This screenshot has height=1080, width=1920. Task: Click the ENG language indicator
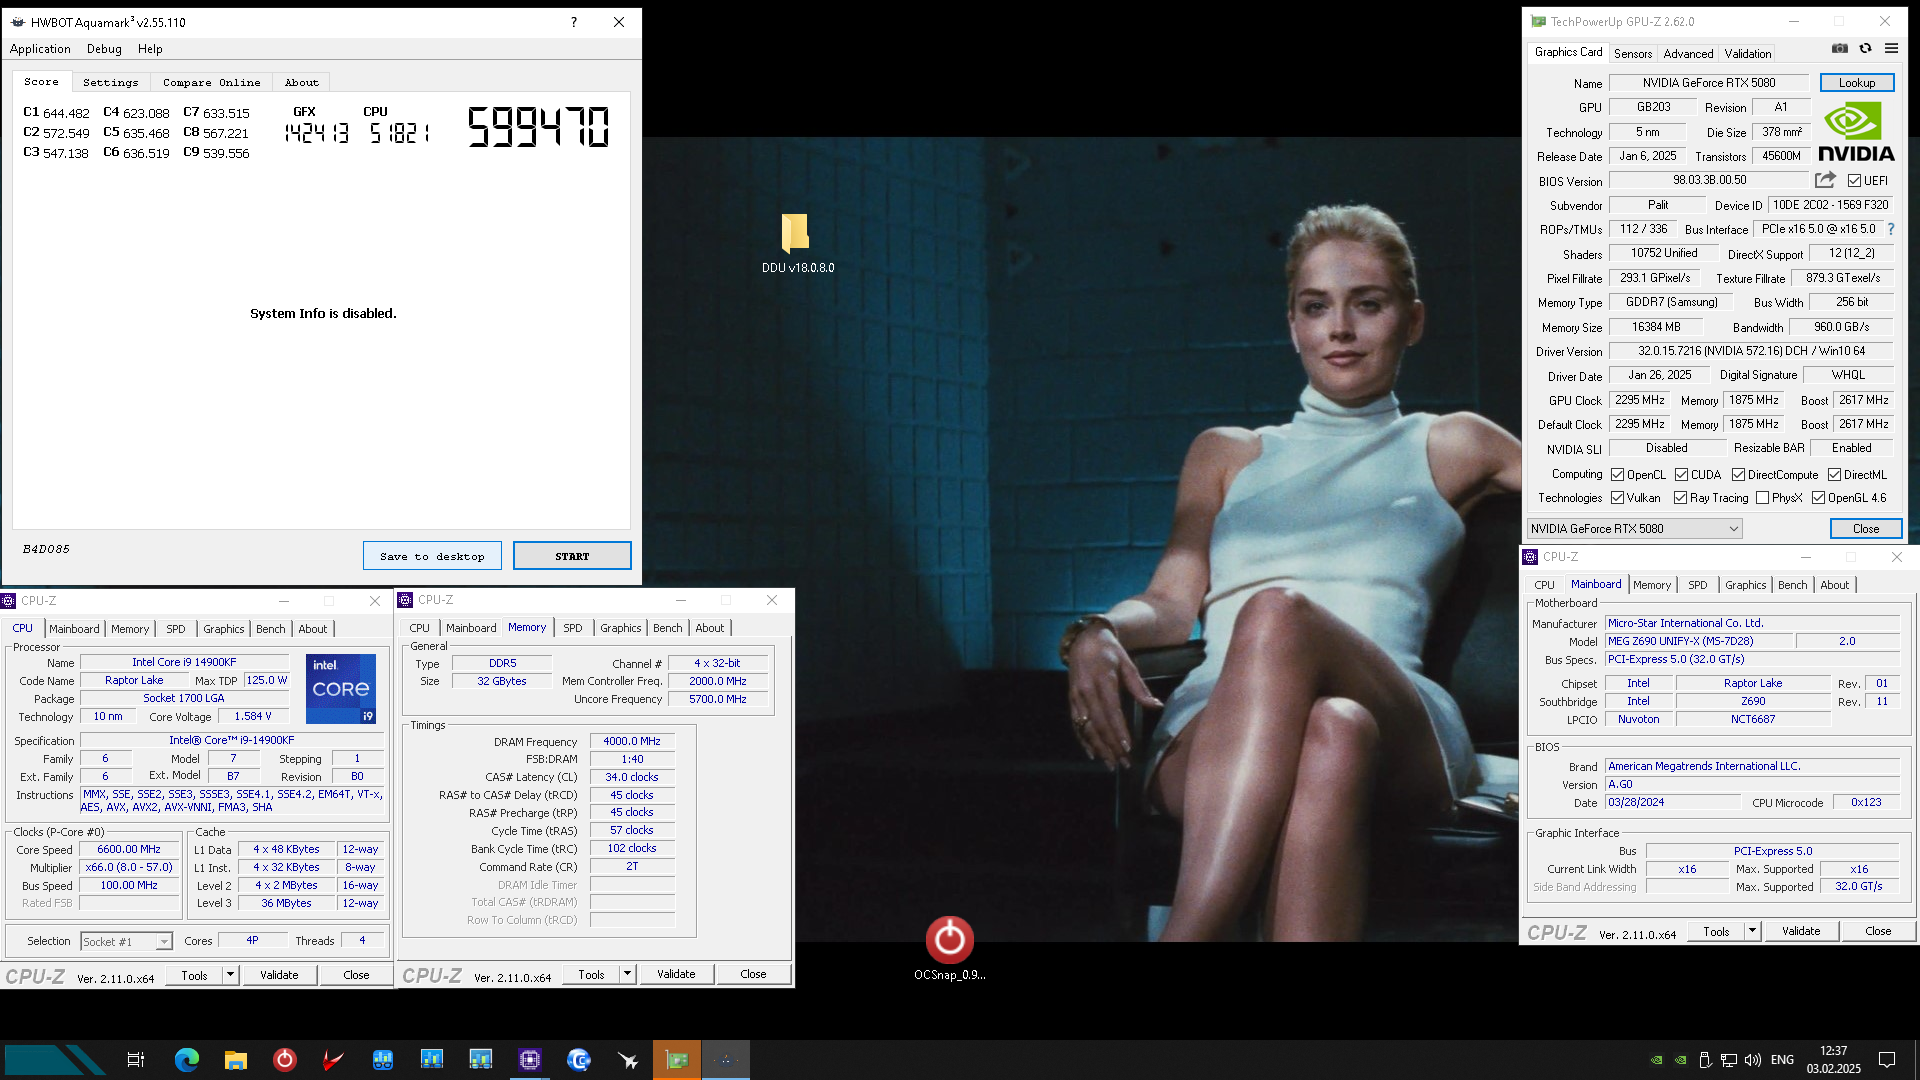pos(1782,1060)
